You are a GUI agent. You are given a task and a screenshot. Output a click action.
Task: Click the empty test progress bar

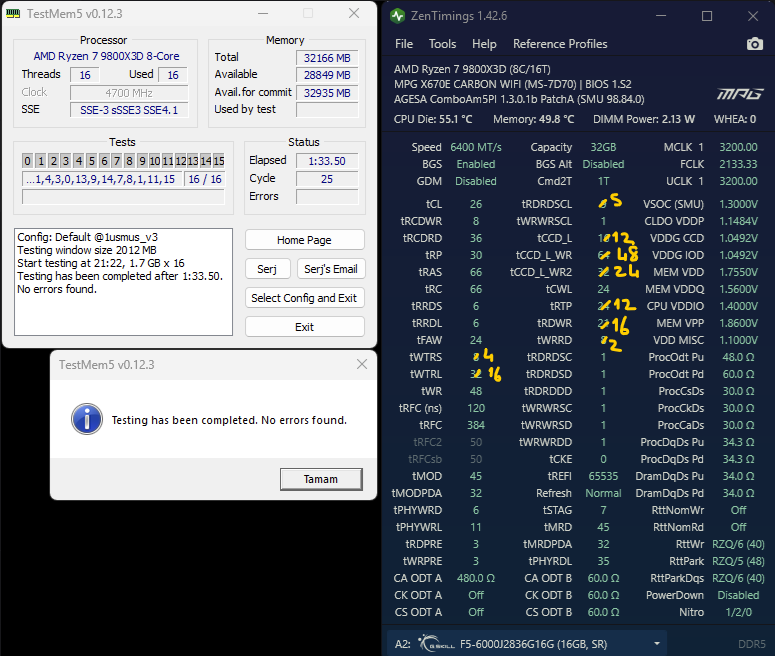click(123, 197)
